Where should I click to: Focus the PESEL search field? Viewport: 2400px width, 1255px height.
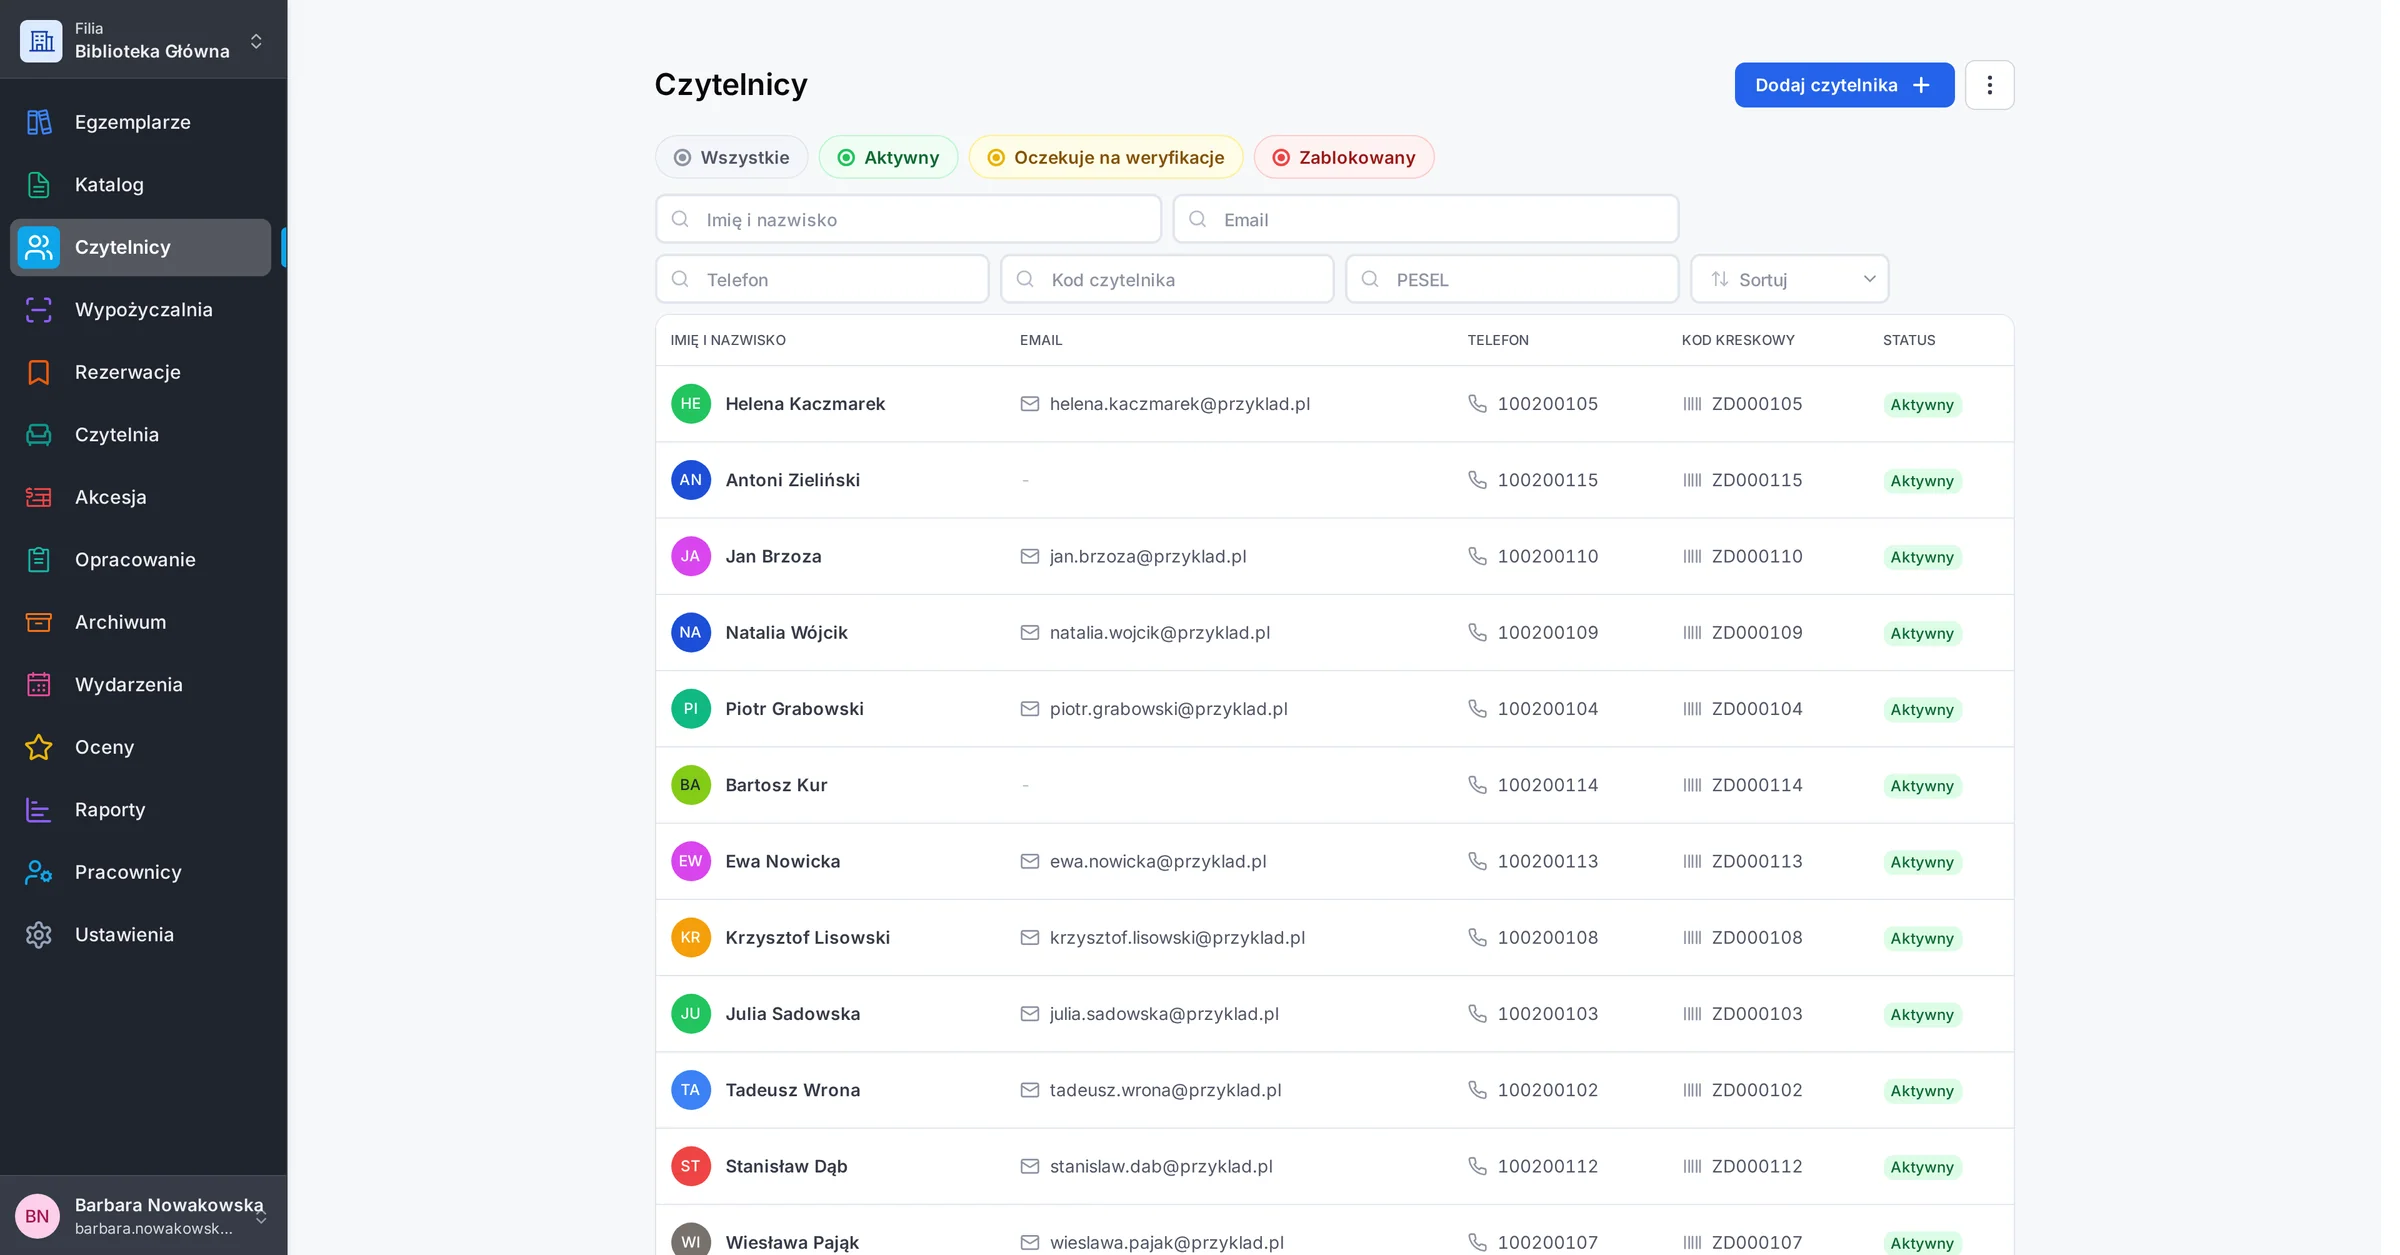click(1512, 279)
